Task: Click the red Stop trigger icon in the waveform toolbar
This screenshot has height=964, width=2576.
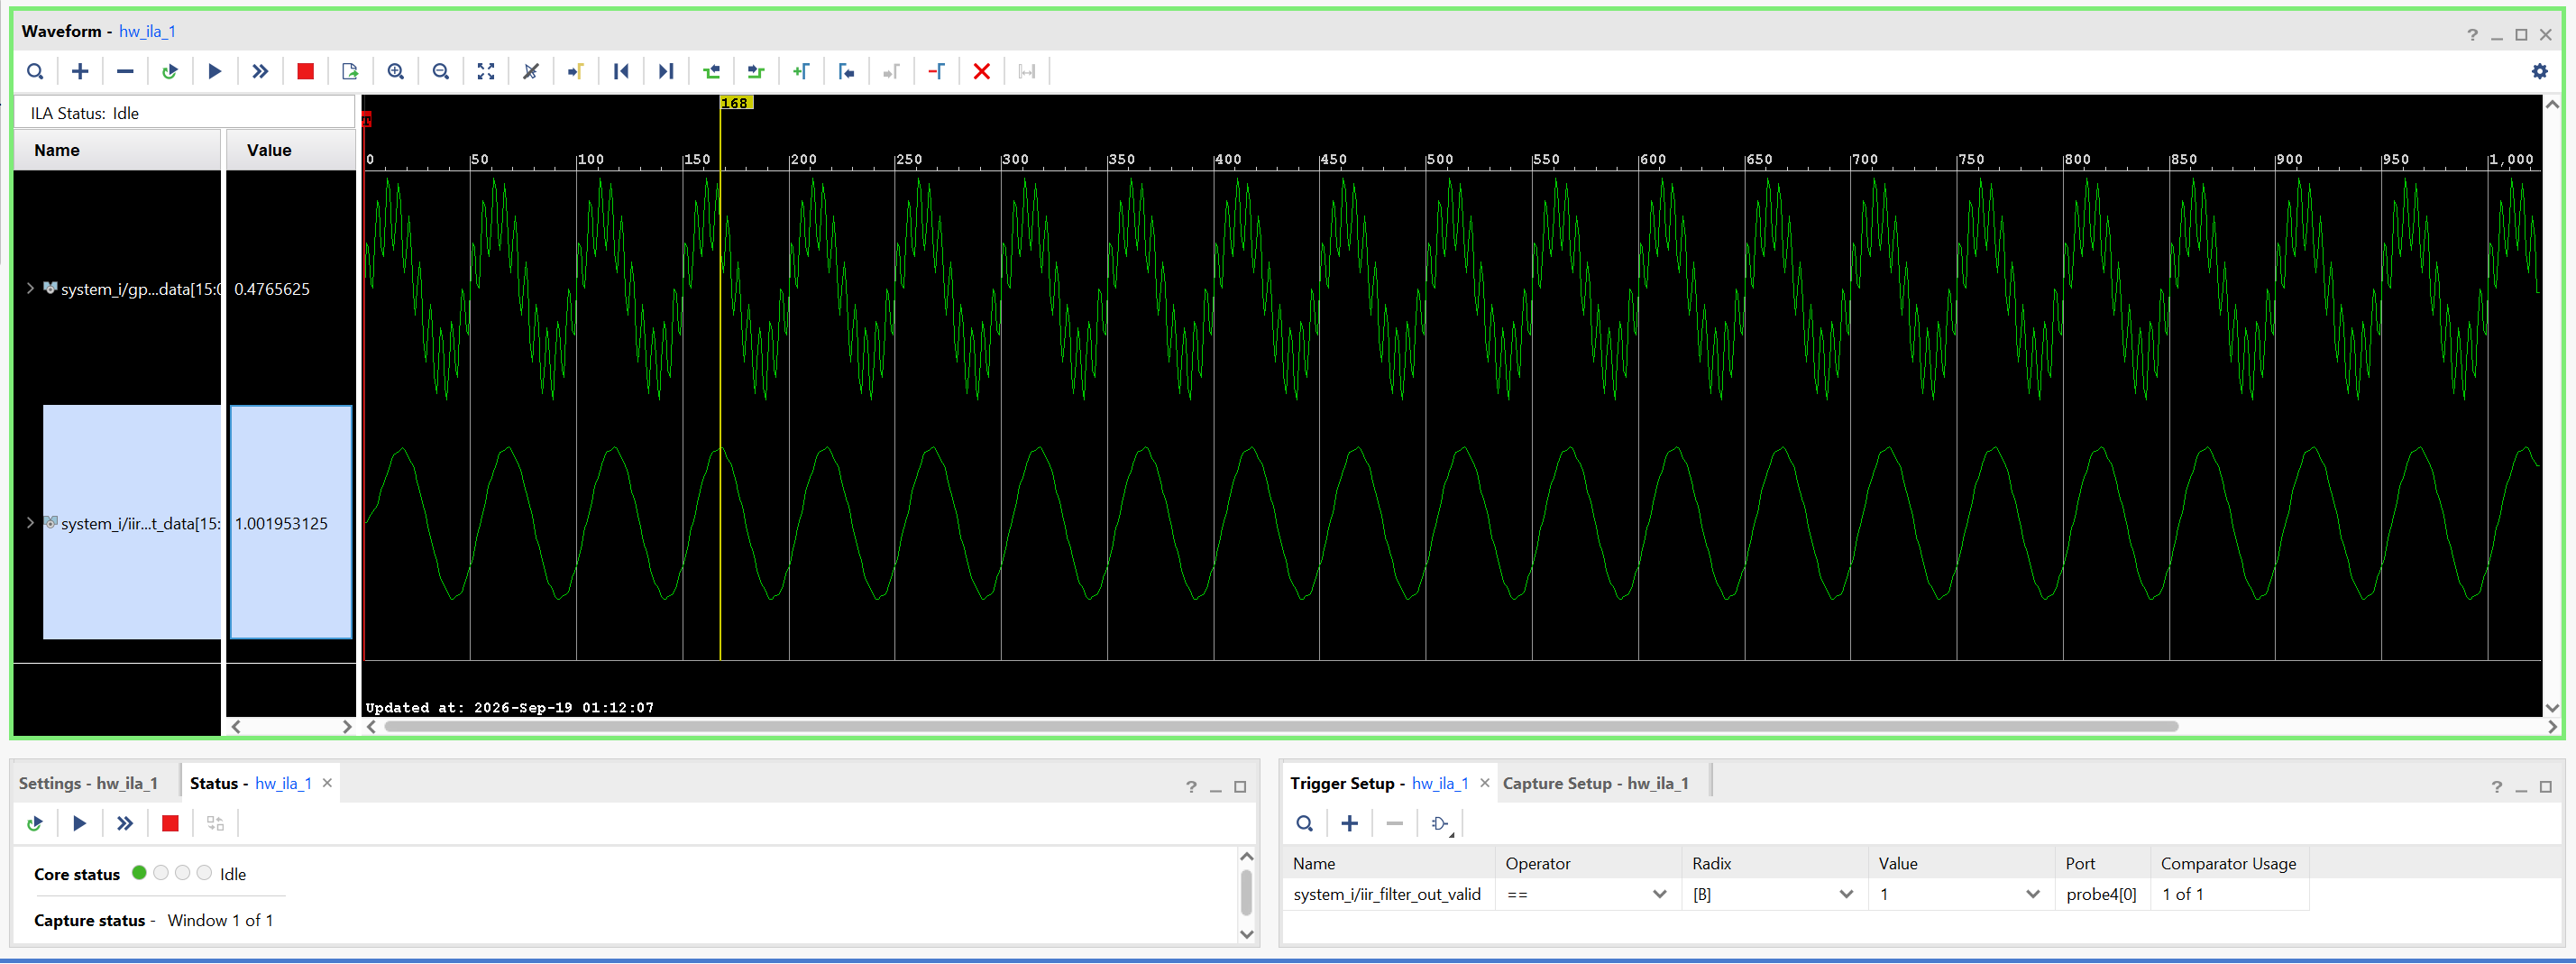Action: click(305, 71)
